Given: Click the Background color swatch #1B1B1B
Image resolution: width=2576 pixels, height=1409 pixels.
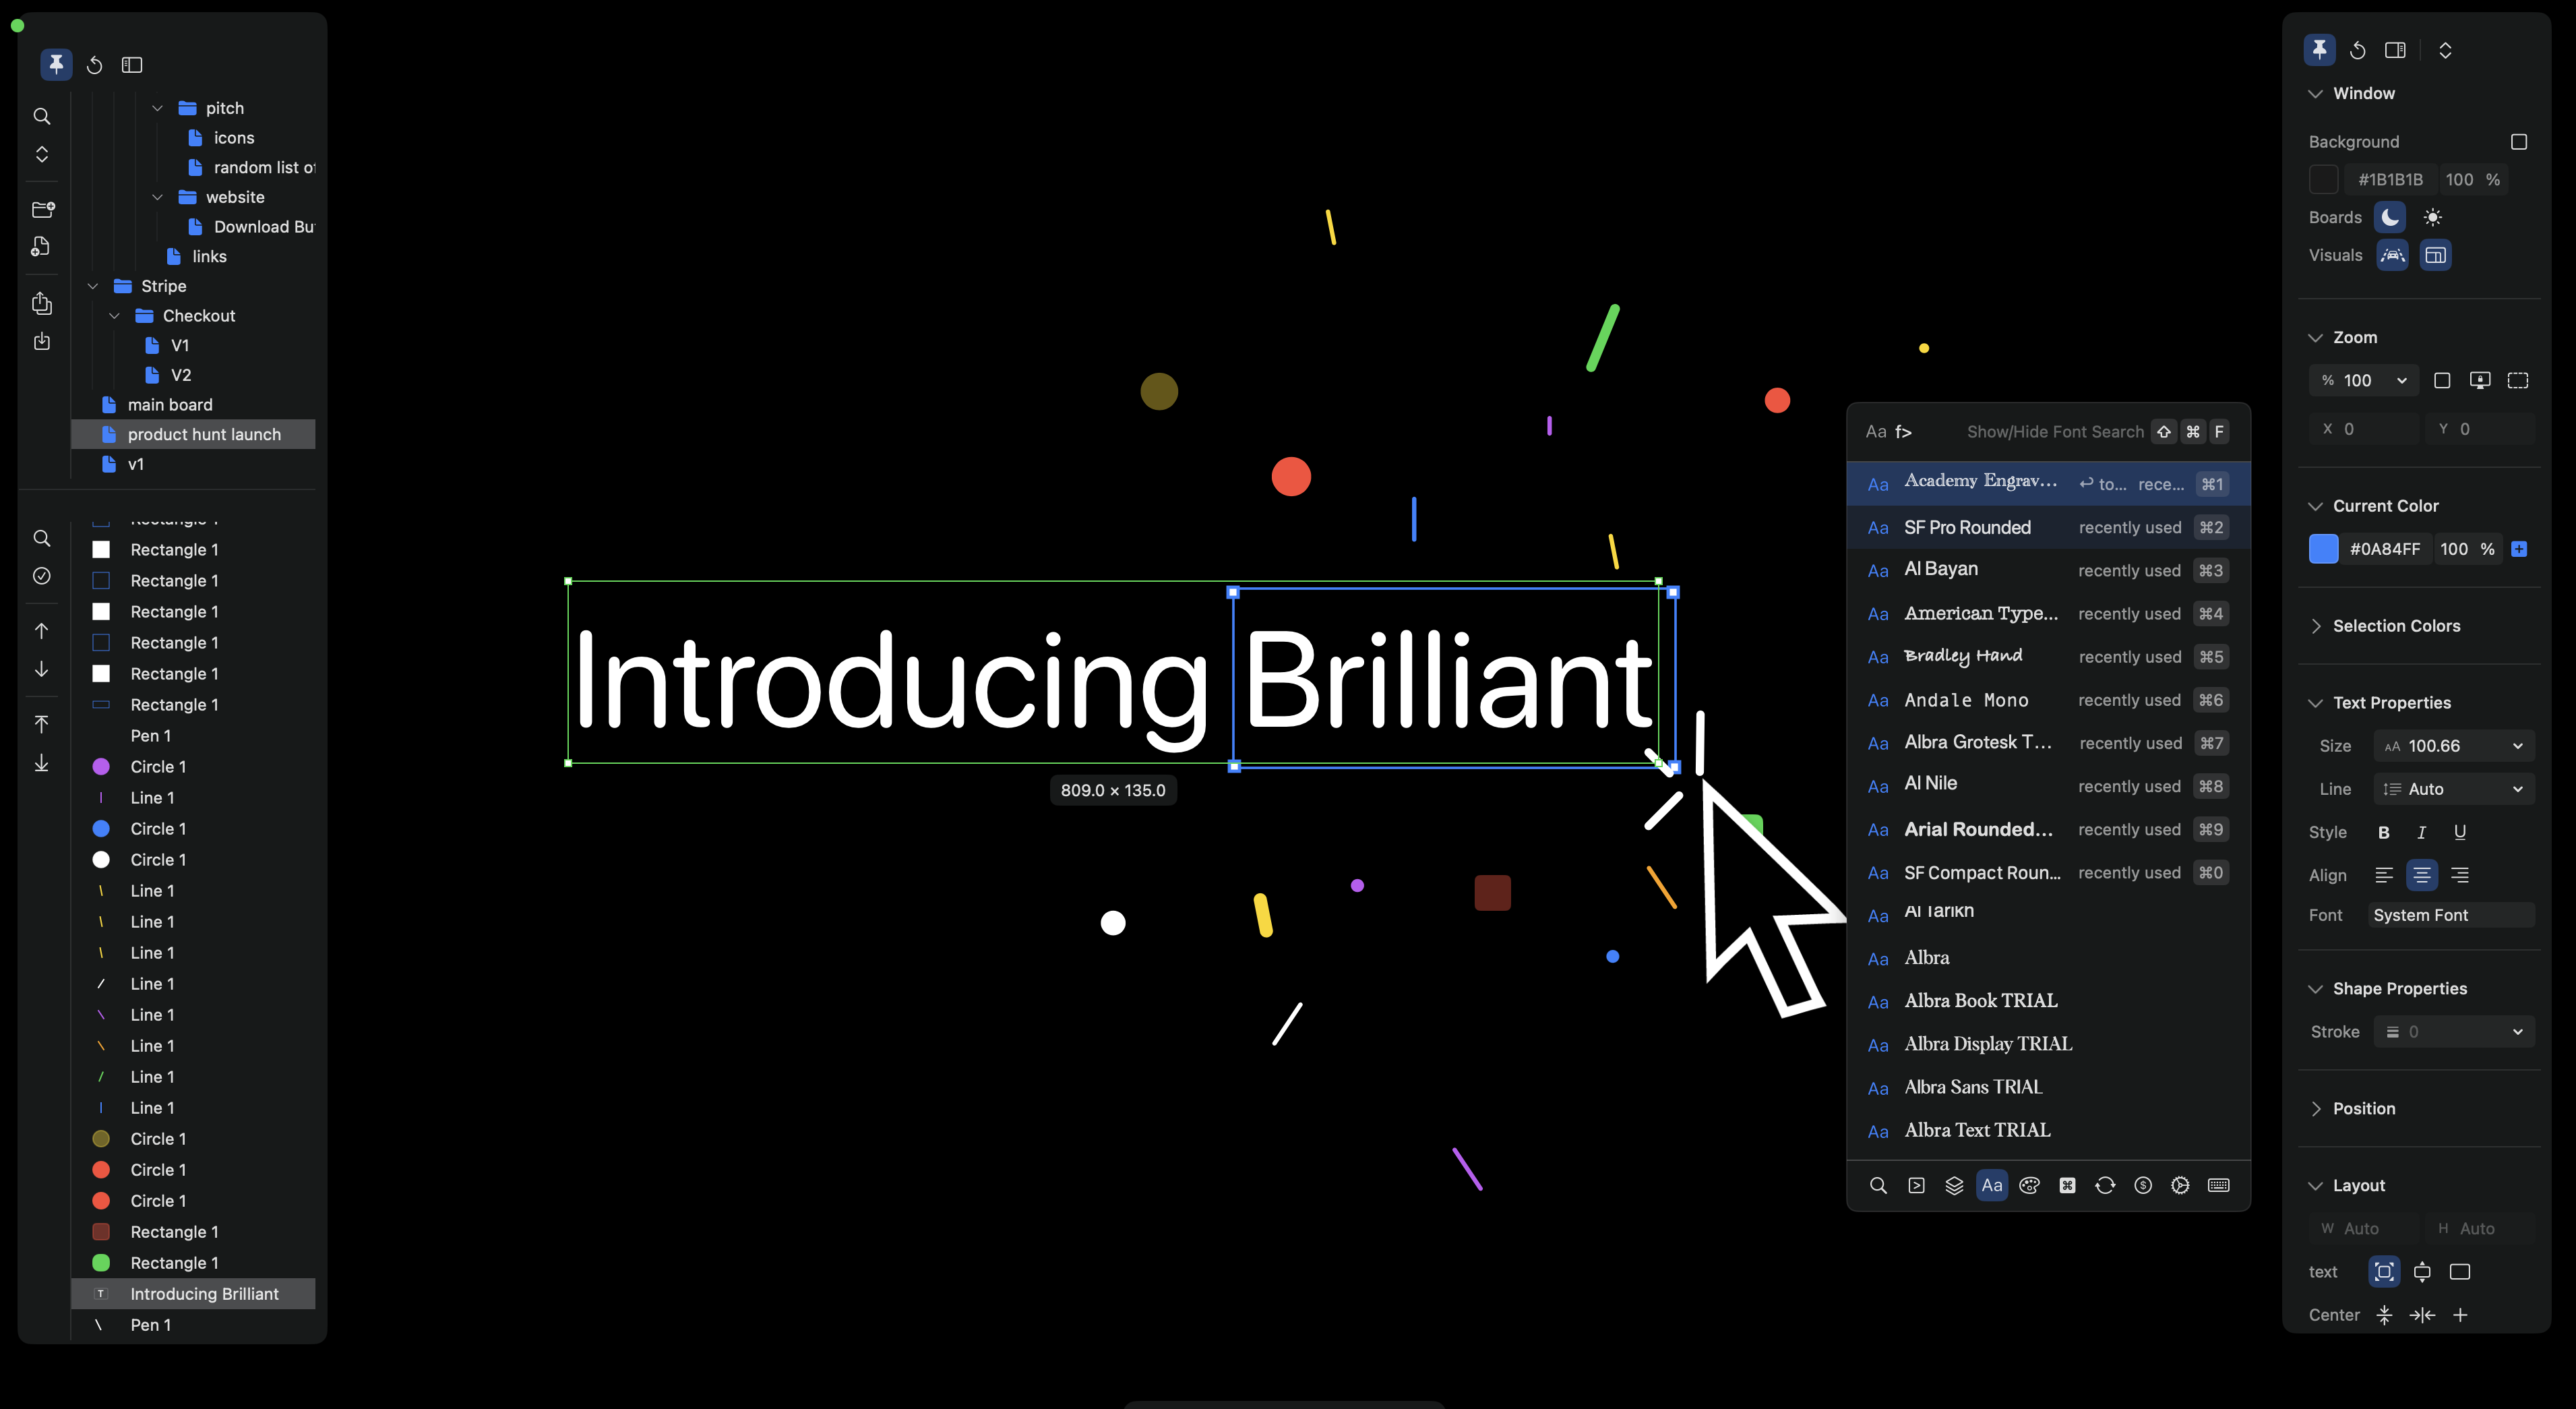Looking at the screenshot, I should (2323, 180).
